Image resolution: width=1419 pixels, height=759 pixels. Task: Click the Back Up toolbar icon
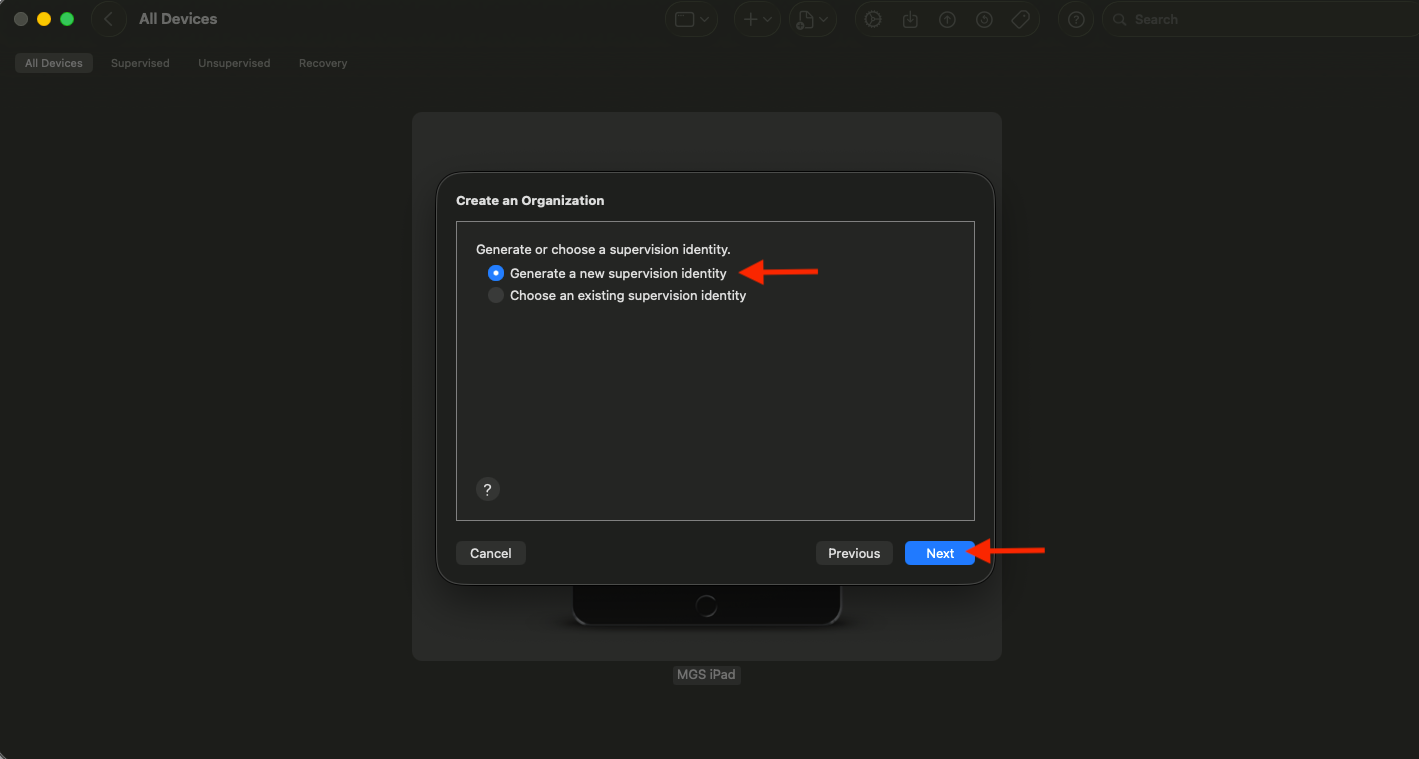947,19
